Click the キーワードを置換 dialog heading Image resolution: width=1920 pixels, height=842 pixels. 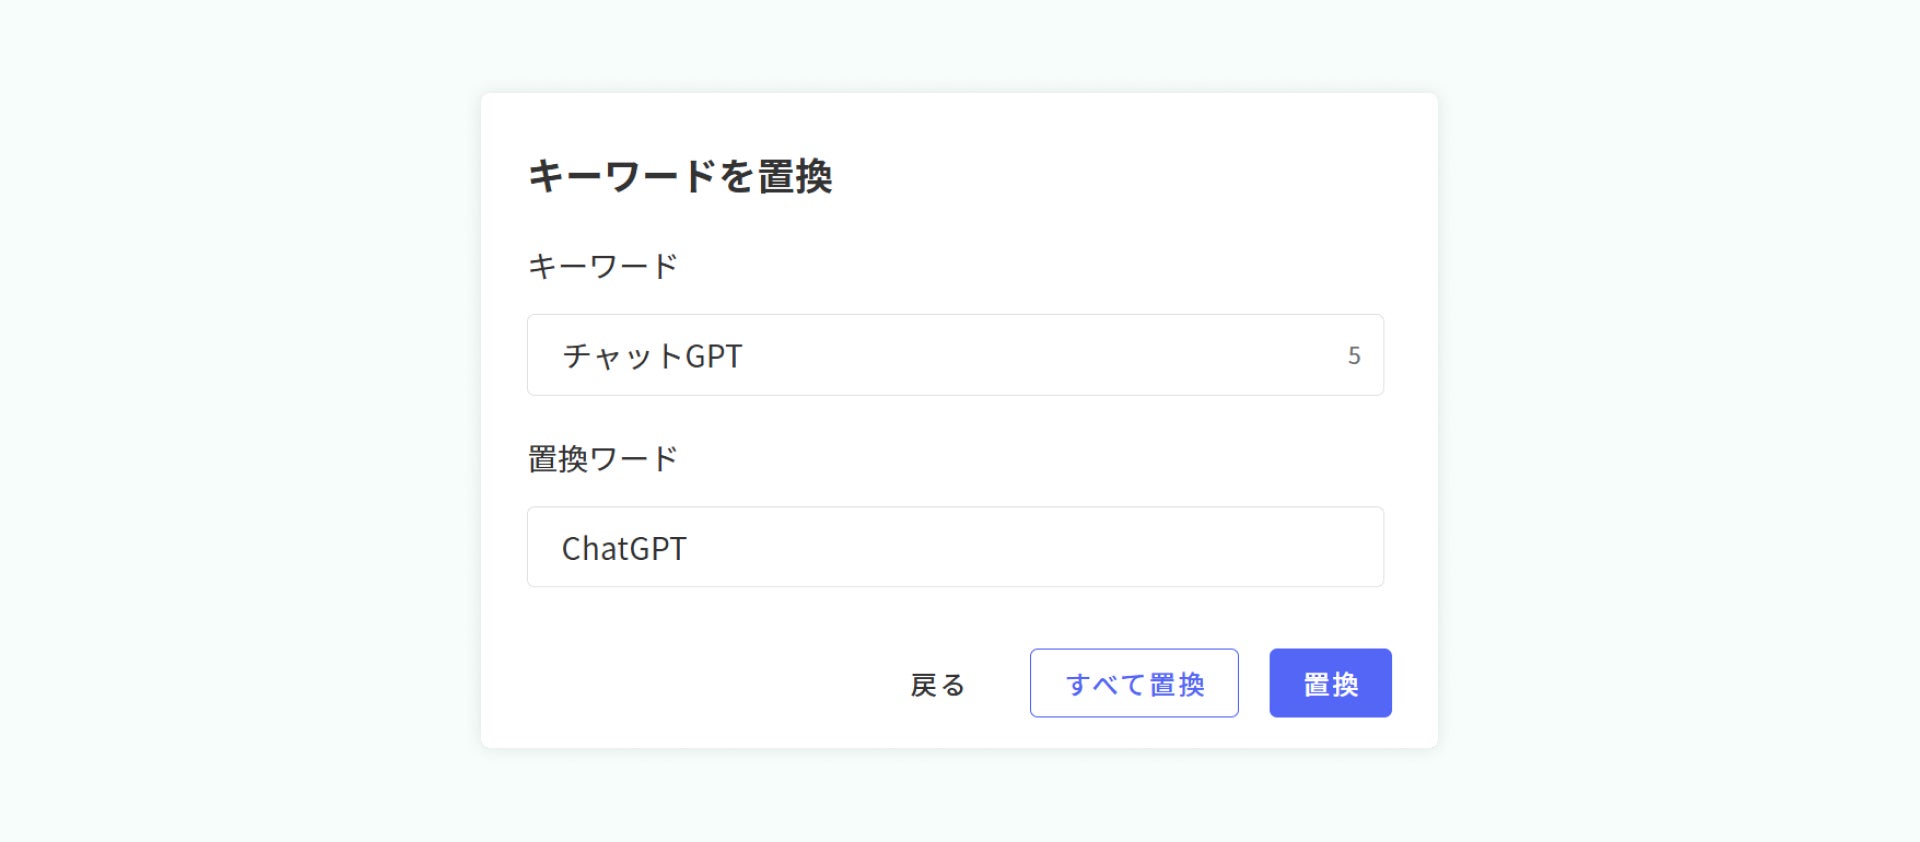pos(680,176)
